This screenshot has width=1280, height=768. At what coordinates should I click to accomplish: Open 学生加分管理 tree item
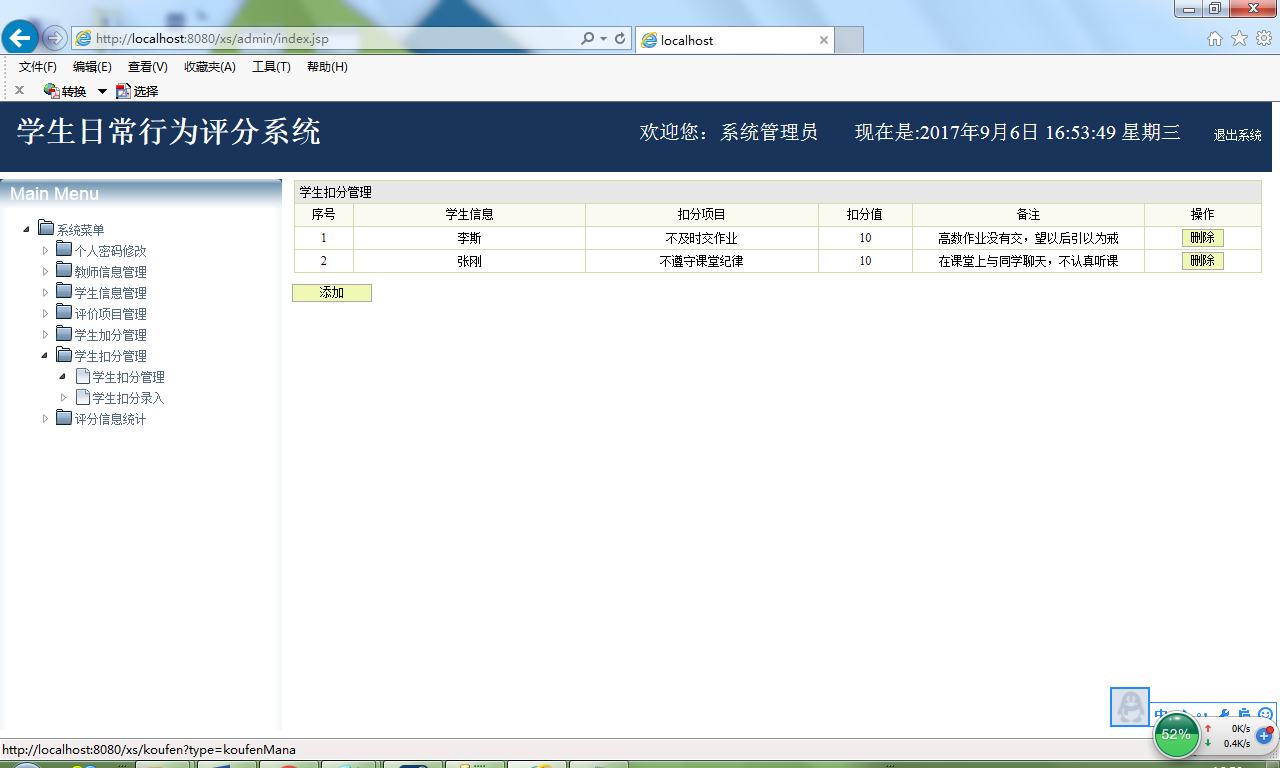pos(110,335)
